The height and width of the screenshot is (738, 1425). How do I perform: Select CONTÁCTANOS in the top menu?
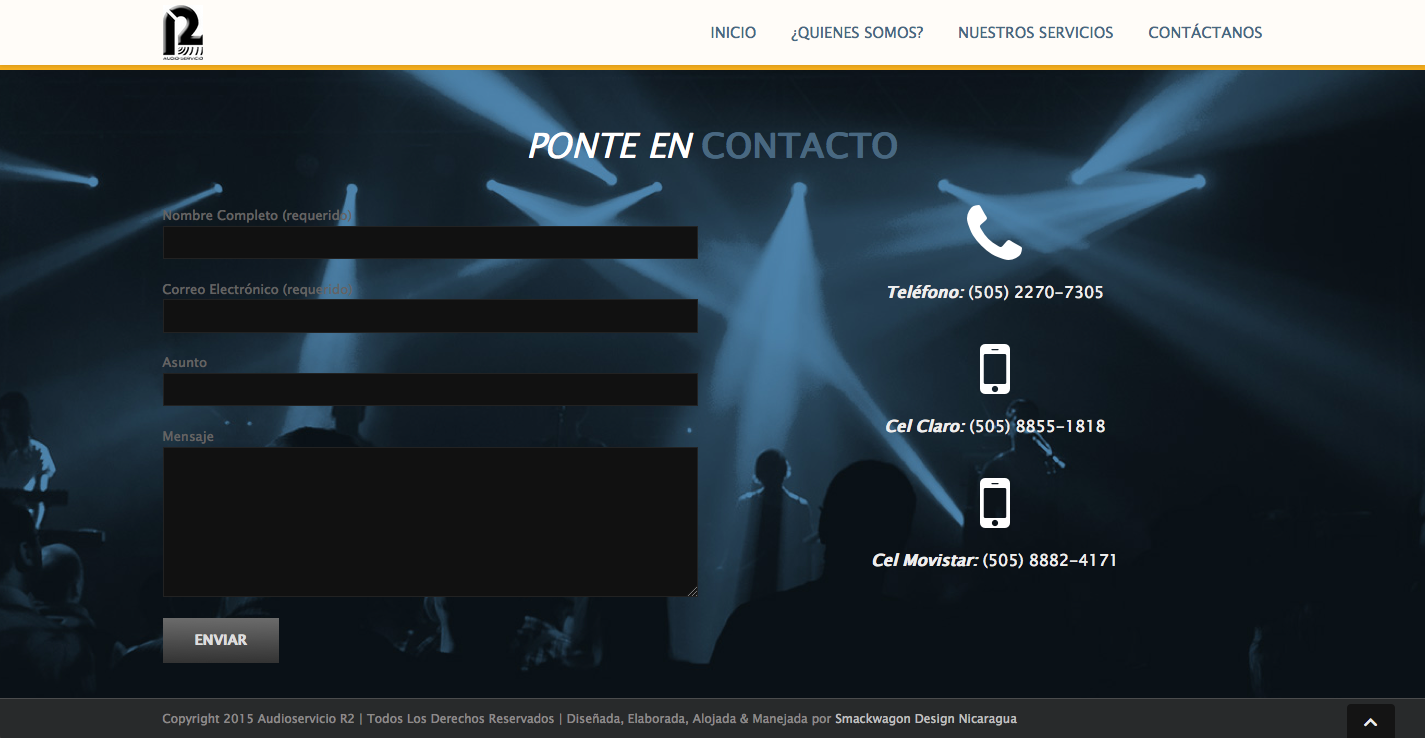point(1205,33)
